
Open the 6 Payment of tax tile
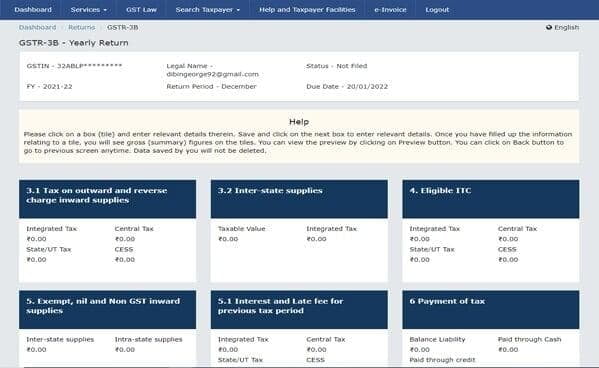click(491, 310)
